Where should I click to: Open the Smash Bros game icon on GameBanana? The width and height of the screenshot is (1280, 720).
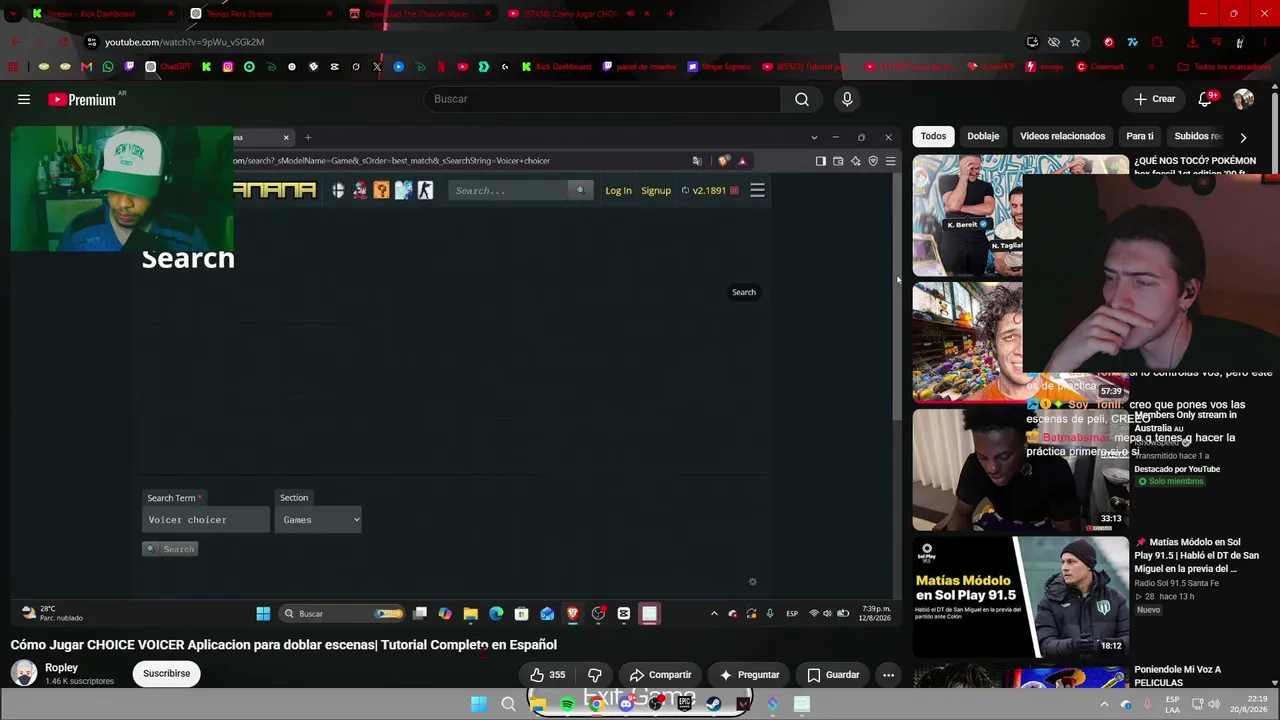(338, 190)
